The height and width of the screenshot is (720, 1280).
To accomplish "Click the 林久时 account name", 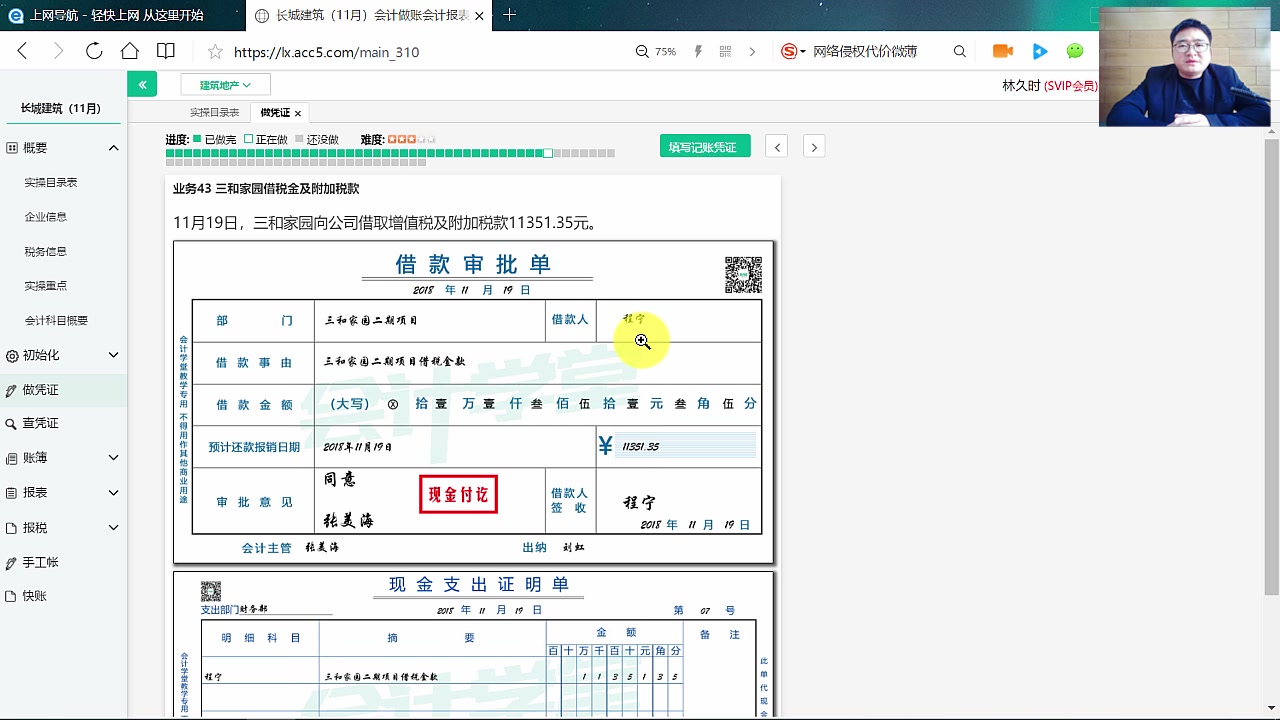I will pyautogui.click(x=1021, y=86).
